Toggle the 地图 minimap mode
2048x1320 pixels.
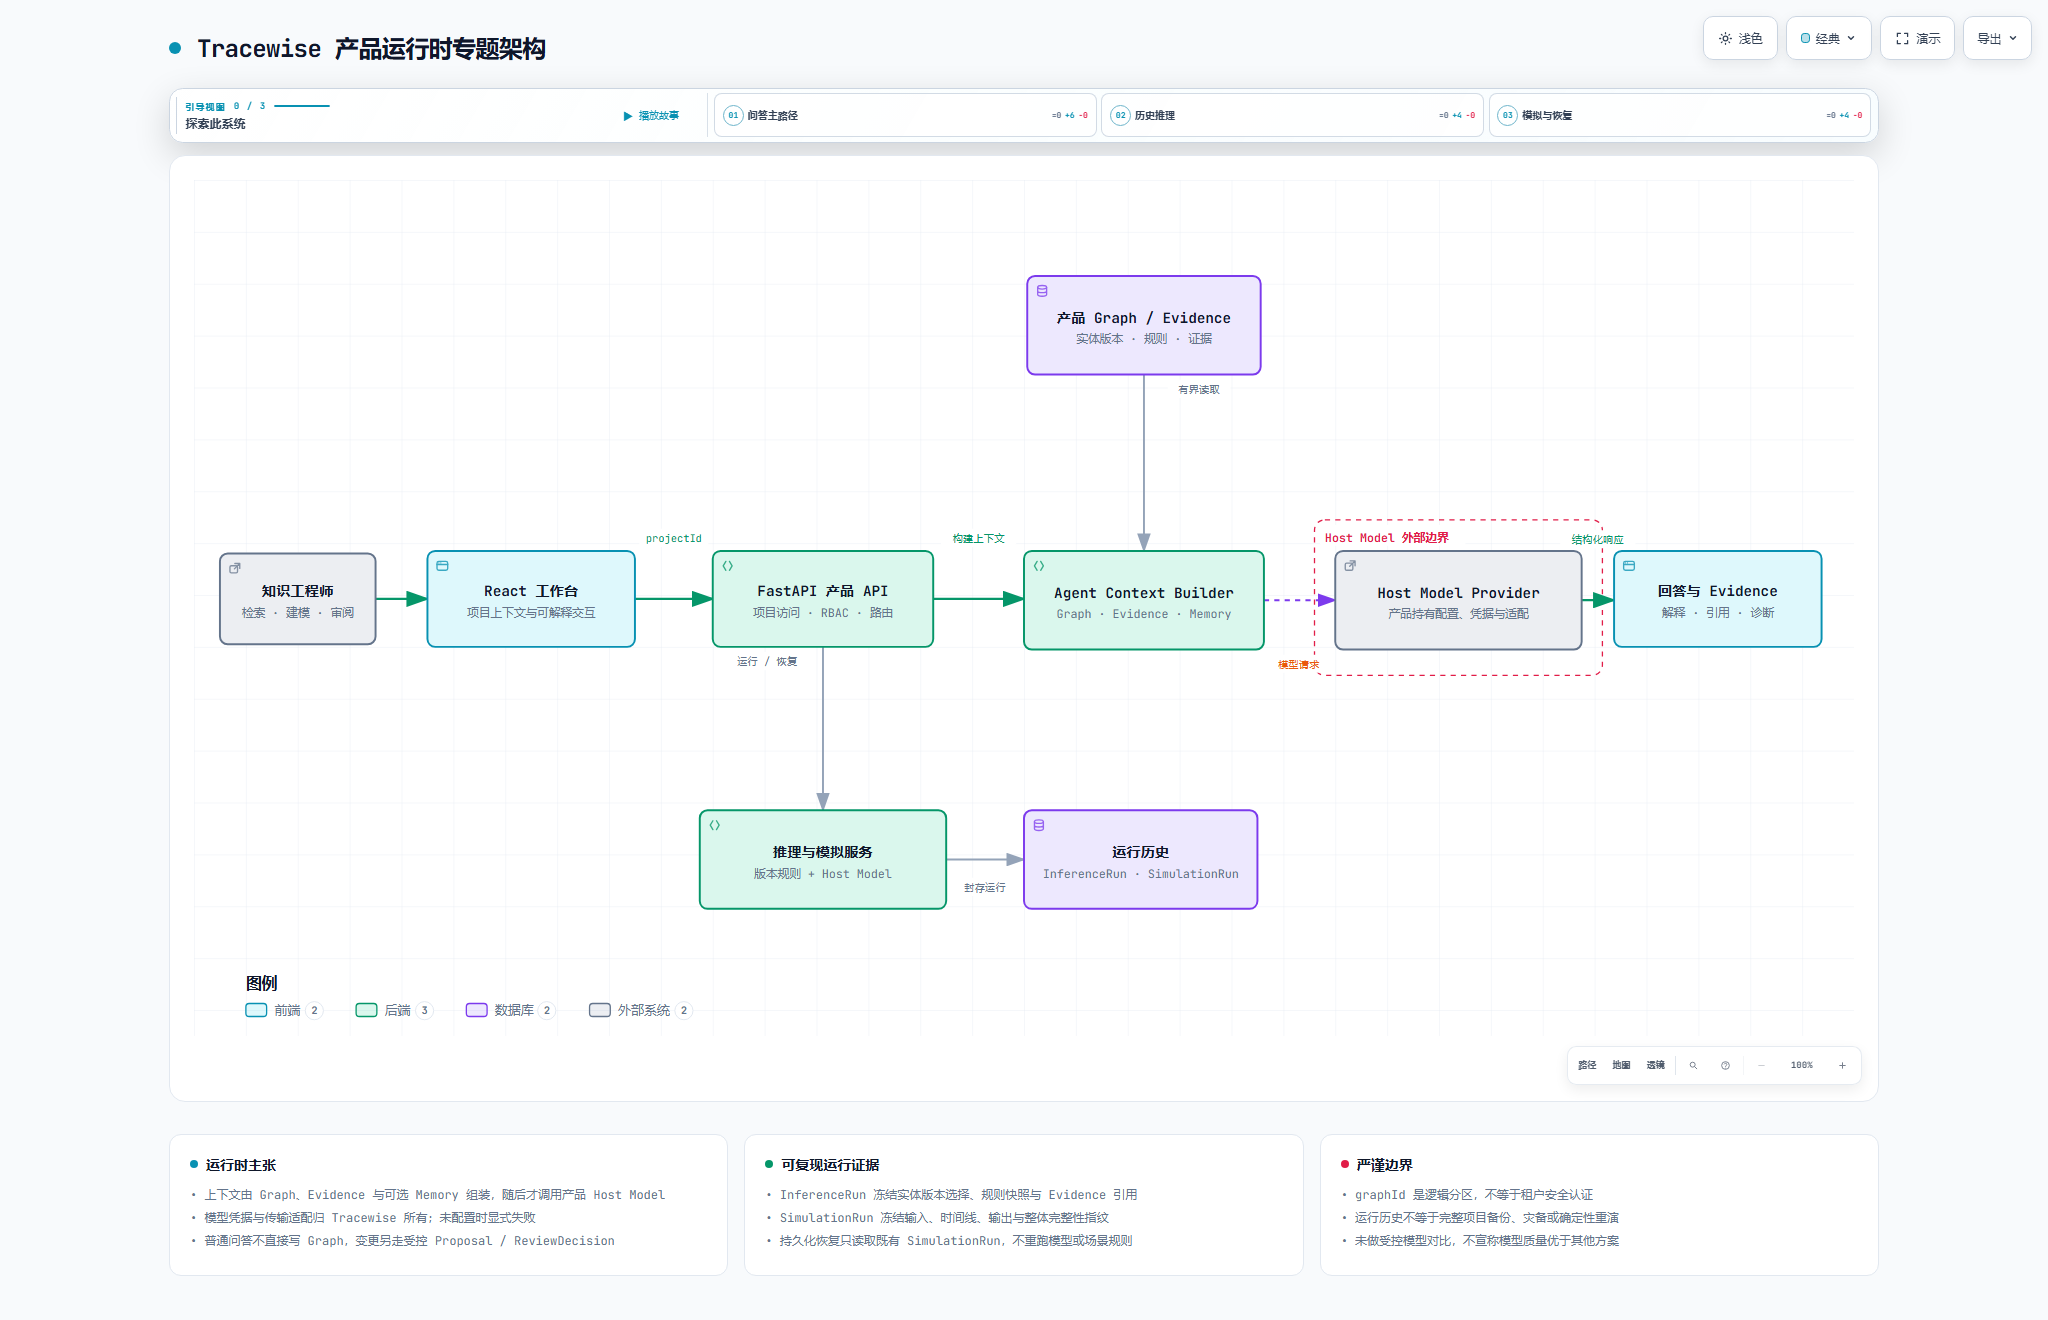tap(1621, 1065)
